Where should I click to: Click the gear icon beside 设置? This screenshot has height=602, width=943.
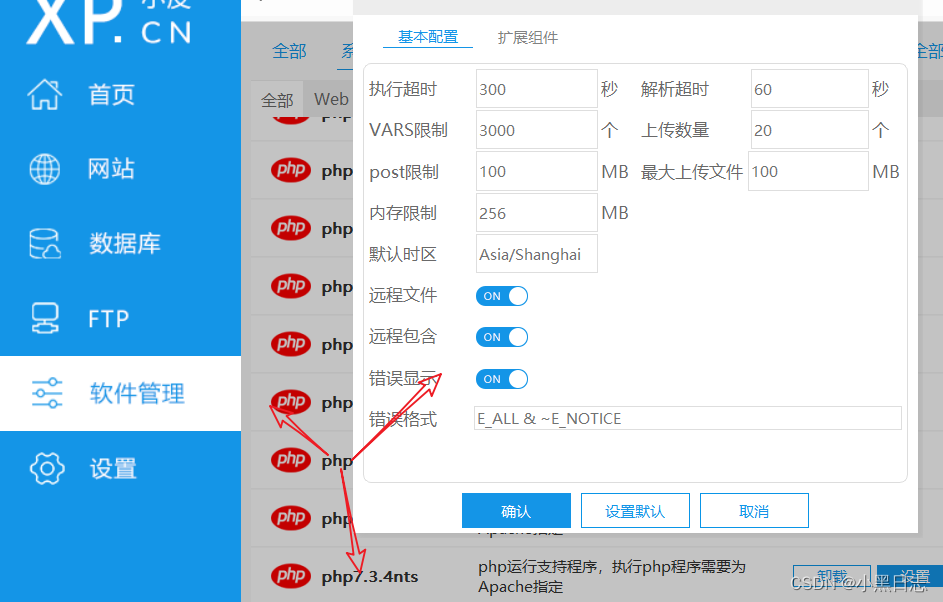click(47, 468)
